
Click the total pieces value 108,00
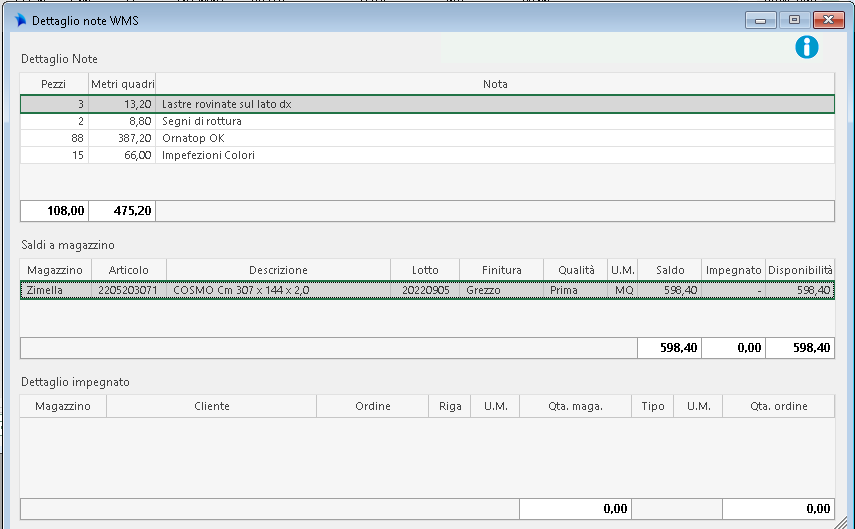click(55, 211)
